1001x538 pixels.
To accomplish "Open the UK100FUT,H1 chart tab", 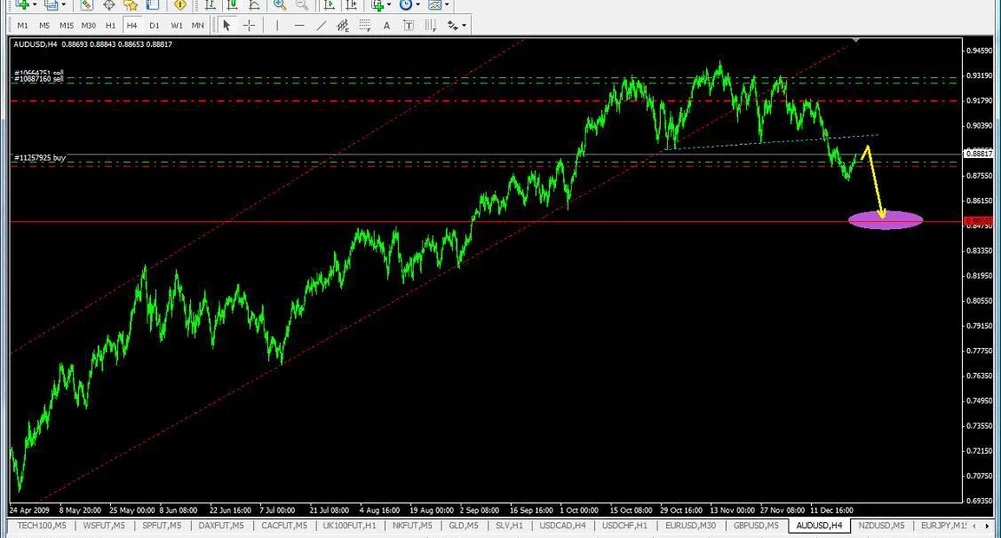I will coord(349,525).
